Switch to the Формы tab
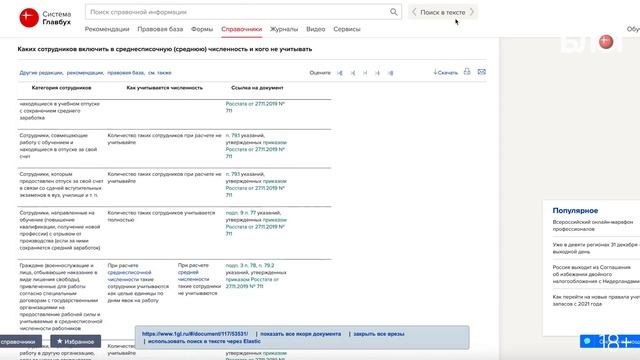Viewport: 640px width, 360px height. click(x=202, y=29)
